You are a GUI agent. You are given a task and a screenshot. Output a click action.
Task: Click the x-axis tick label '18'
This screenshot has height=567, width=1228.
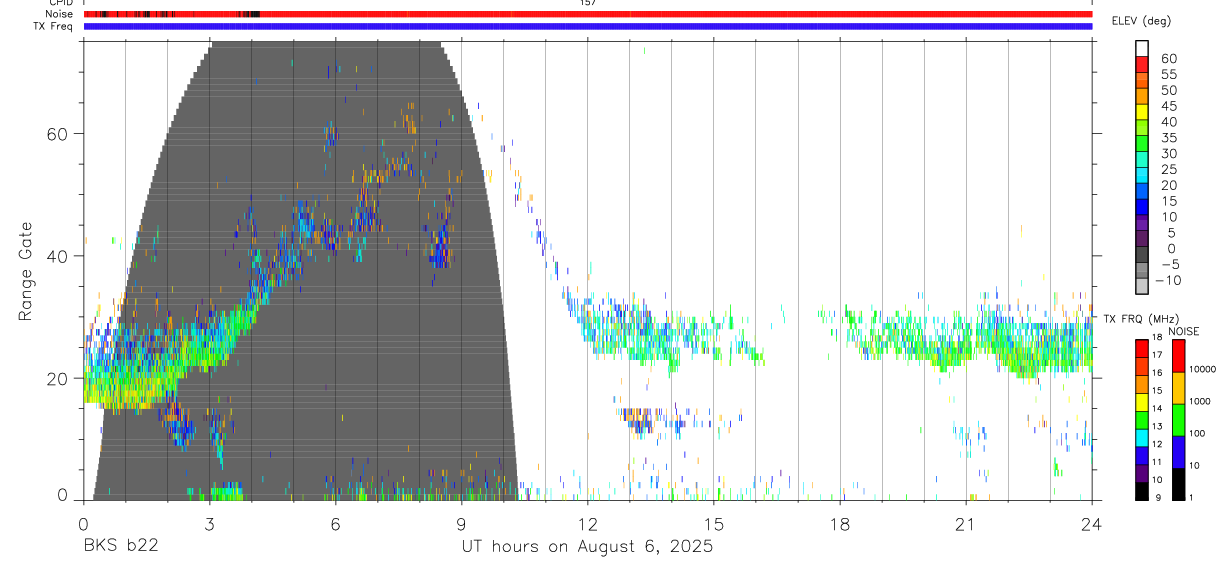[839, 524]
